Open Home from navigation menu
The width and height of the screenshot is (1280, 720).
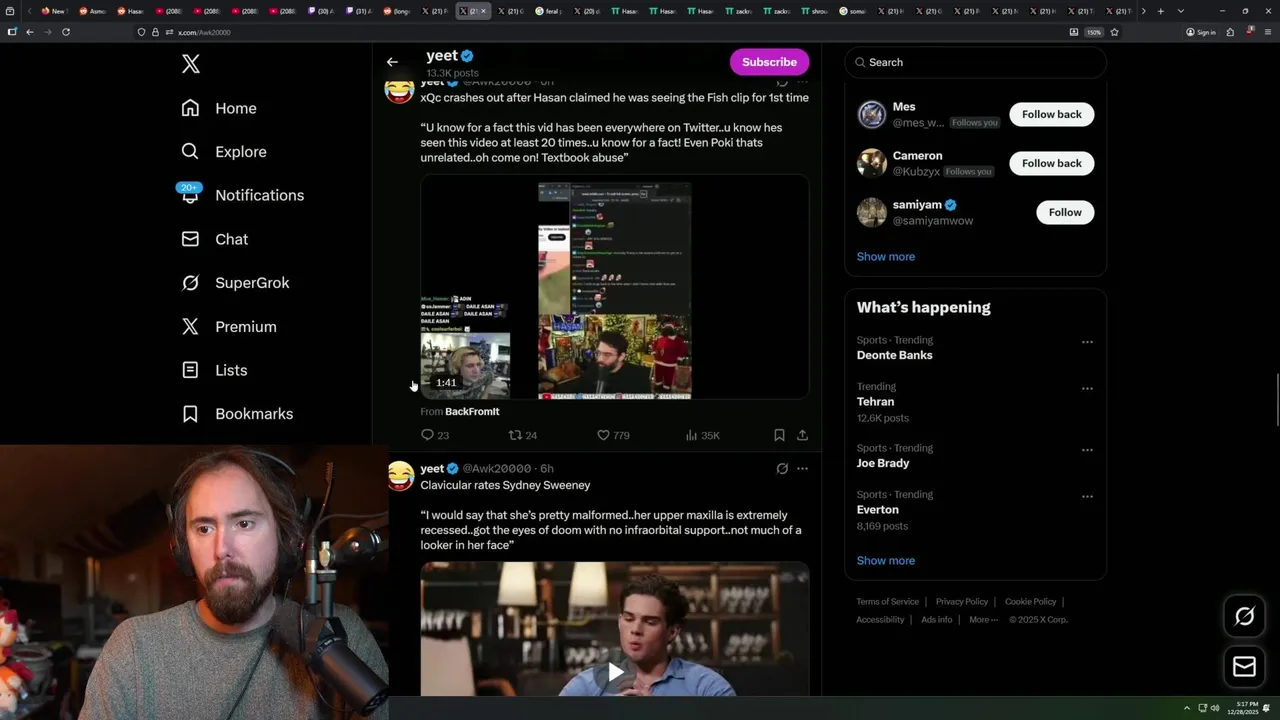coord(236,108)
